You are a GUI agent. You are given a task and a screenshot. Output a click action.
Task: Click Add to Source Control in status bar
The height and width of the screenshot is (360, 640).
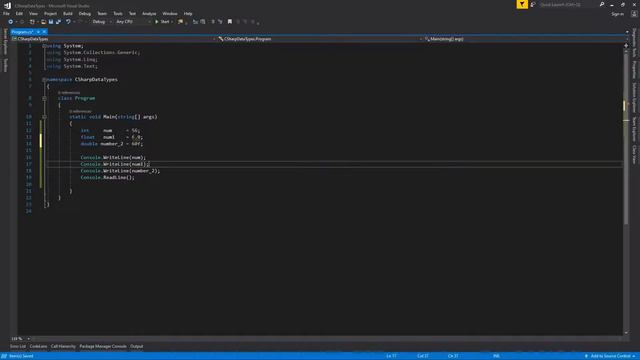pos(610,356)
